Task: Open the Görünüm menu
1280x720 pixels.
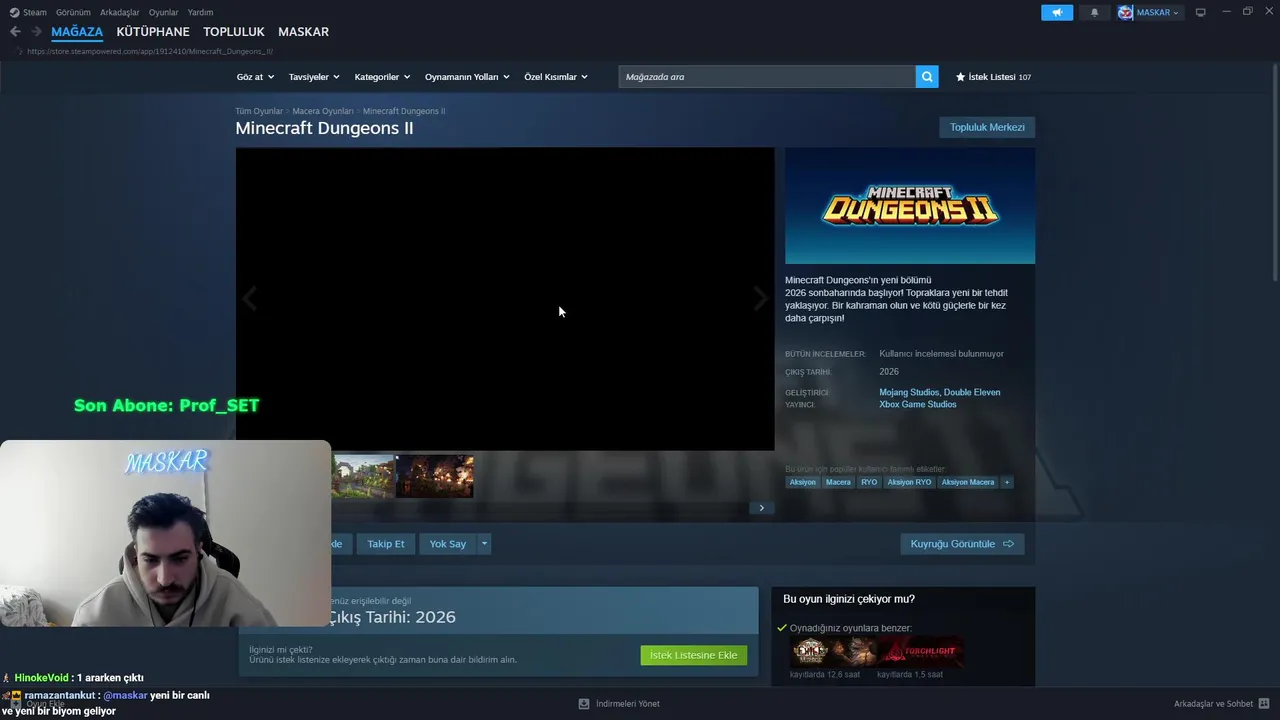Action: 73,12
